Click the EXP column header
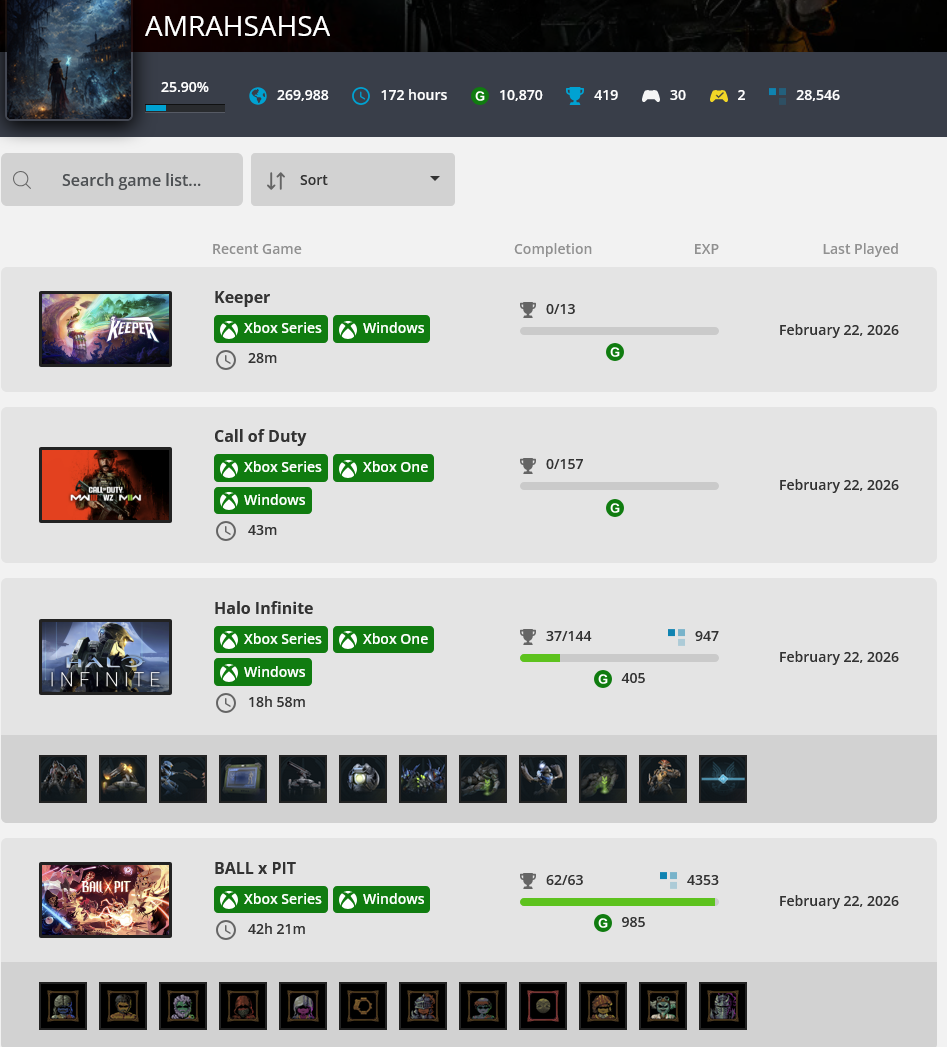 click(706, 249)
